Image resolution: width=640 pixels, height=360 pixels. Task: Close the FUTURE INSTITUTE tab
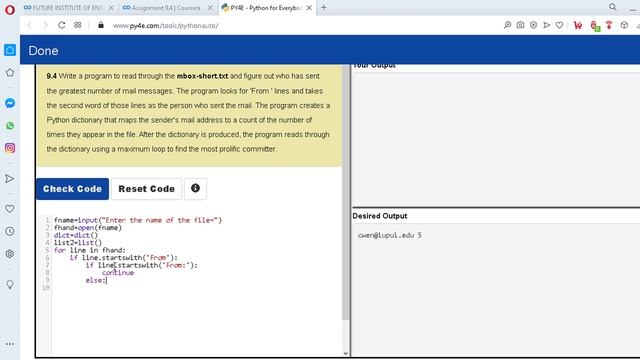tap(111, 8)
